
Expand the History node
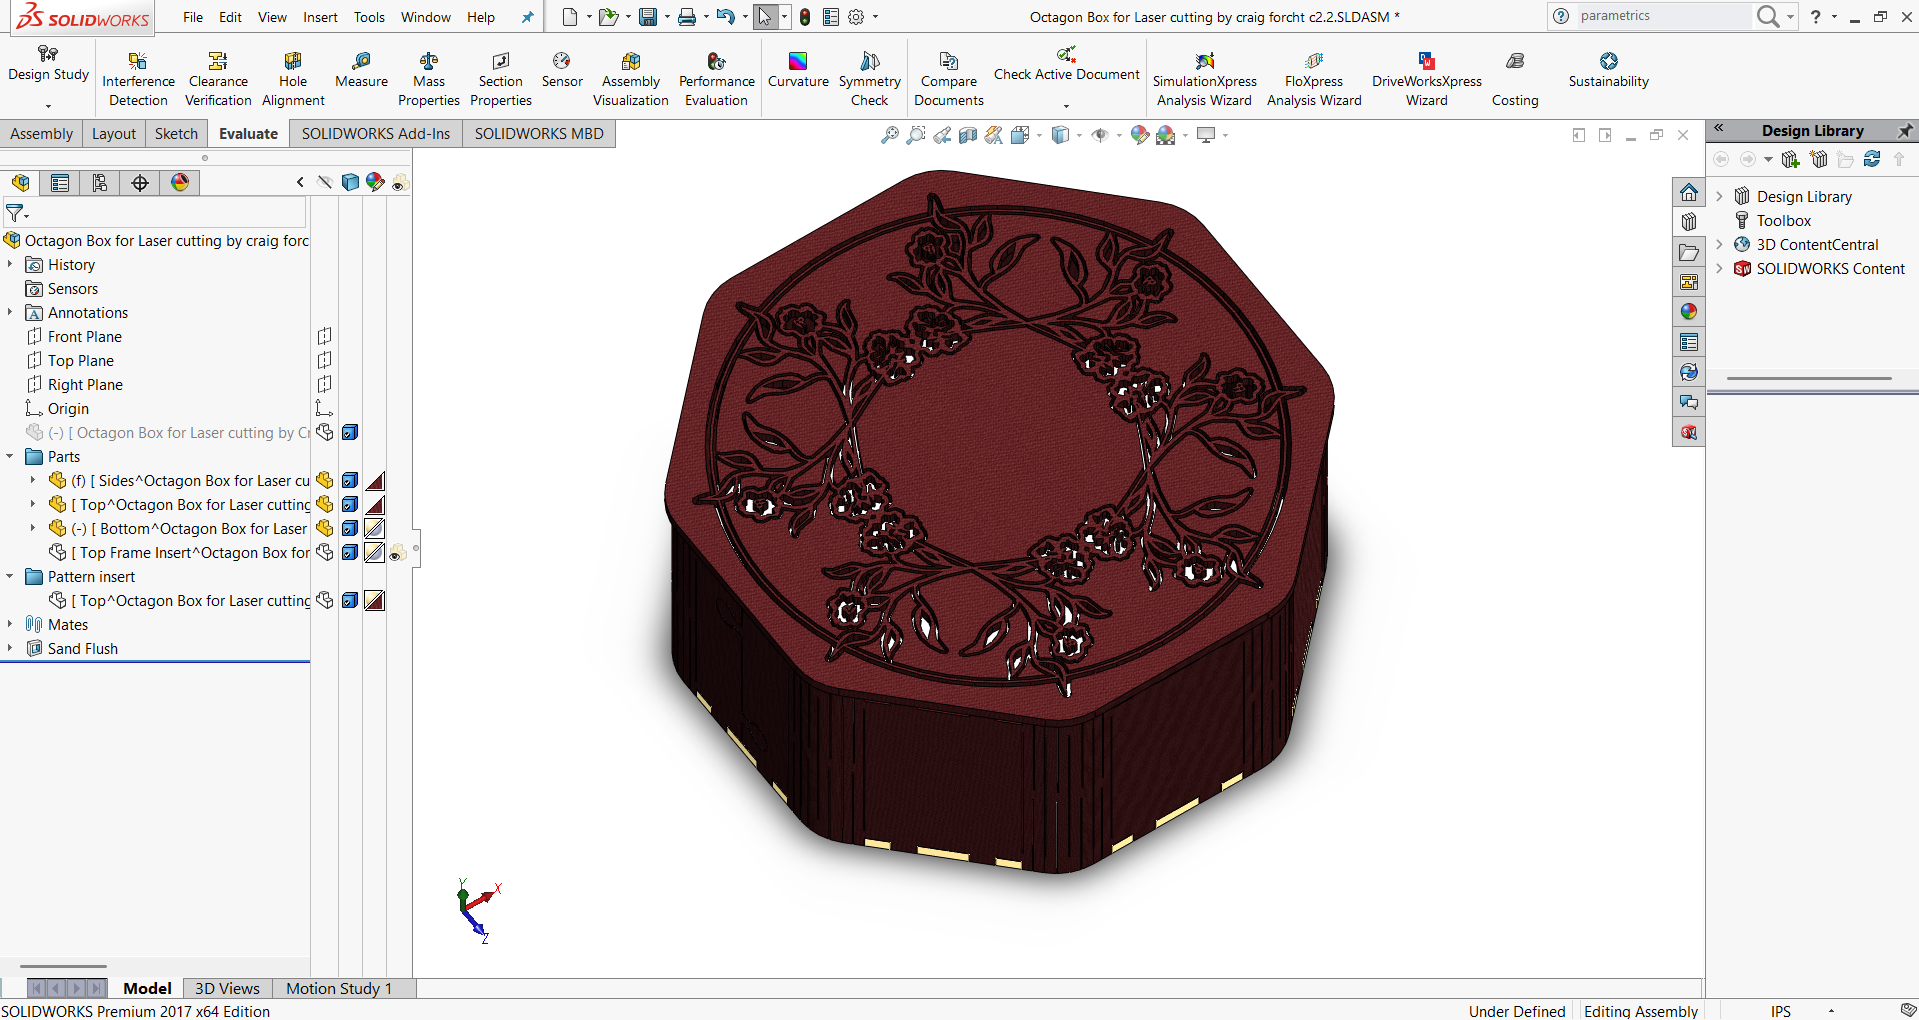tap(10, 264)
